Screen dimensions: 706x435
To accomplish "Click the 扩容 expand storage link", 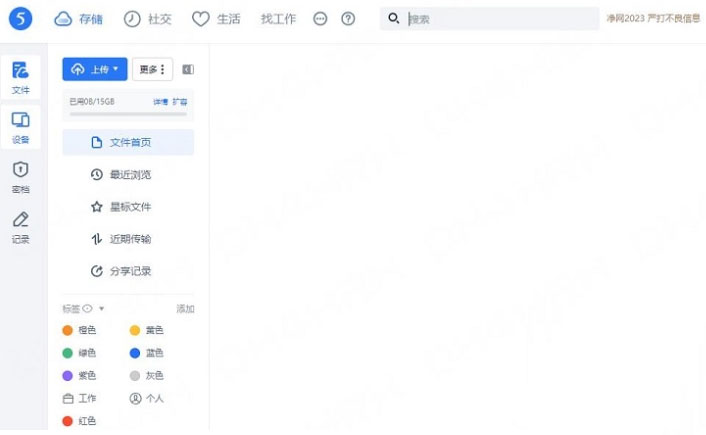I will [x=180, y=102].
